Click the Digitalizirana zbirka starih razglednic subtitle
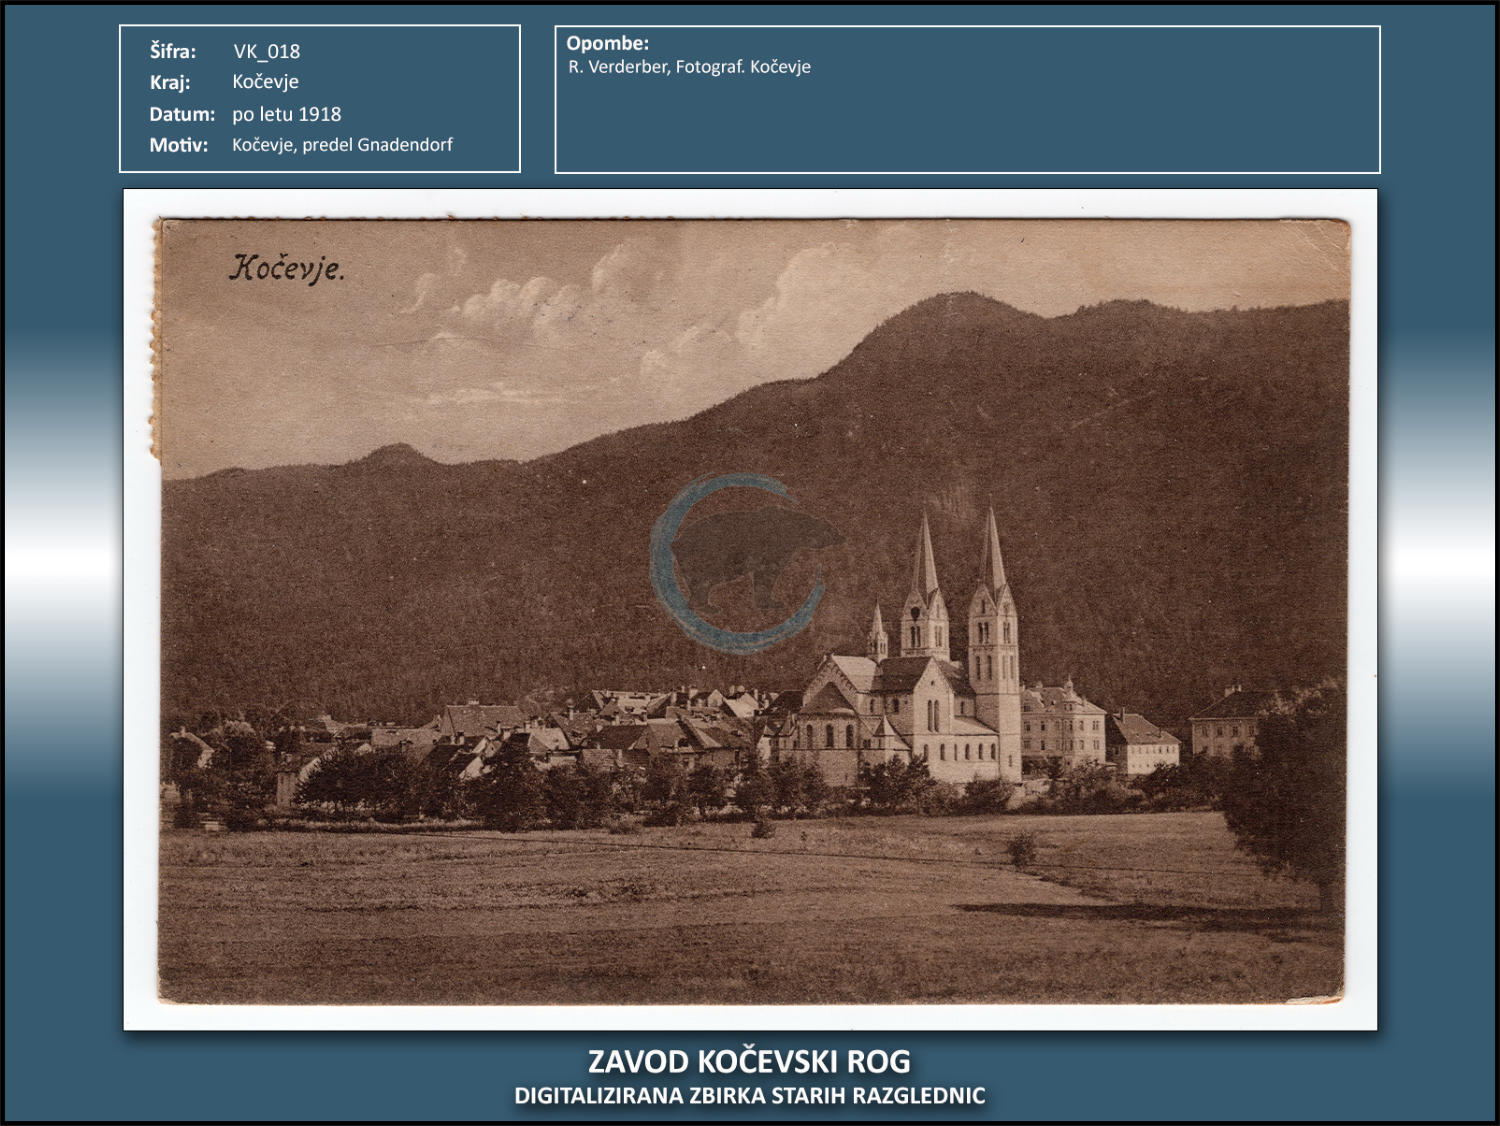This screenshot has height=1126, width=1500. (x=749, y=1096)
